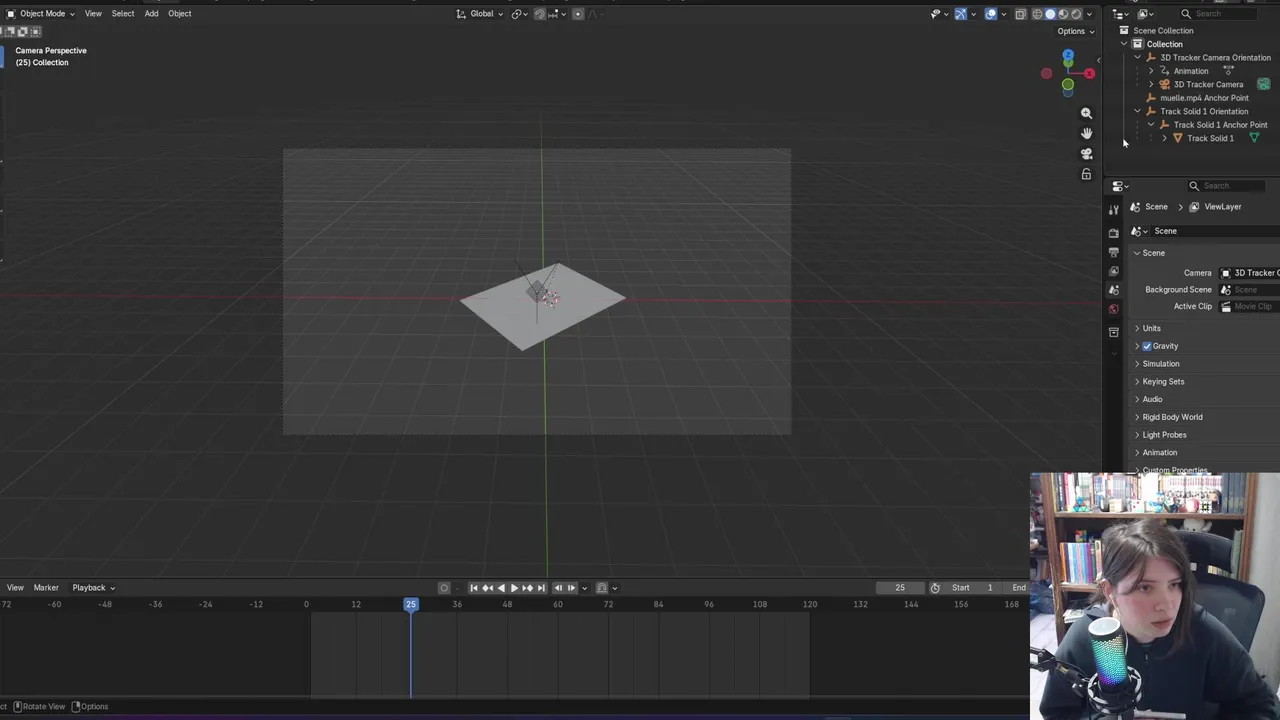Toggle proportional editing icon

tap(578, 14)
